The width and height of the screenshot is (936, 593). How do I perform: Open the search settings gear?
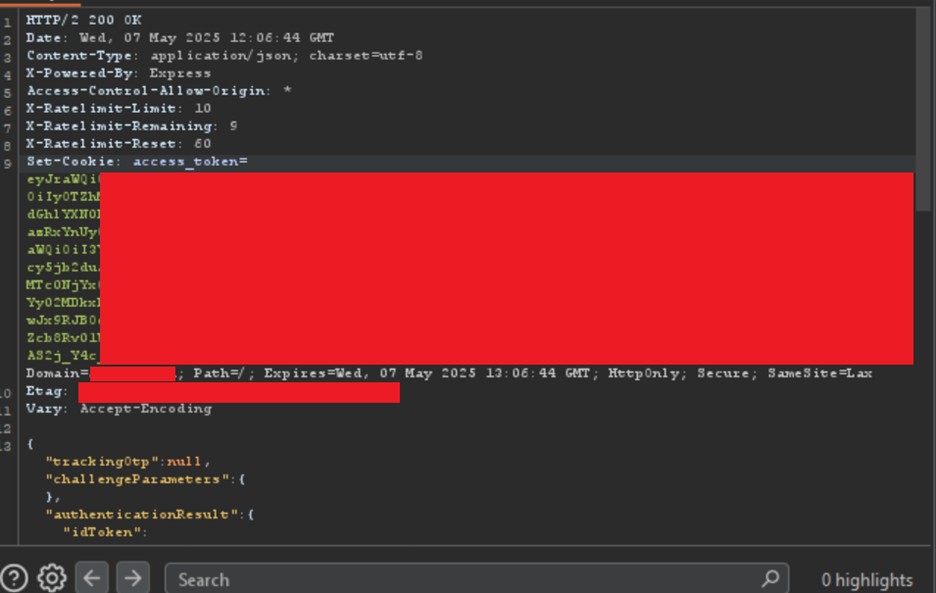point(52,578)
